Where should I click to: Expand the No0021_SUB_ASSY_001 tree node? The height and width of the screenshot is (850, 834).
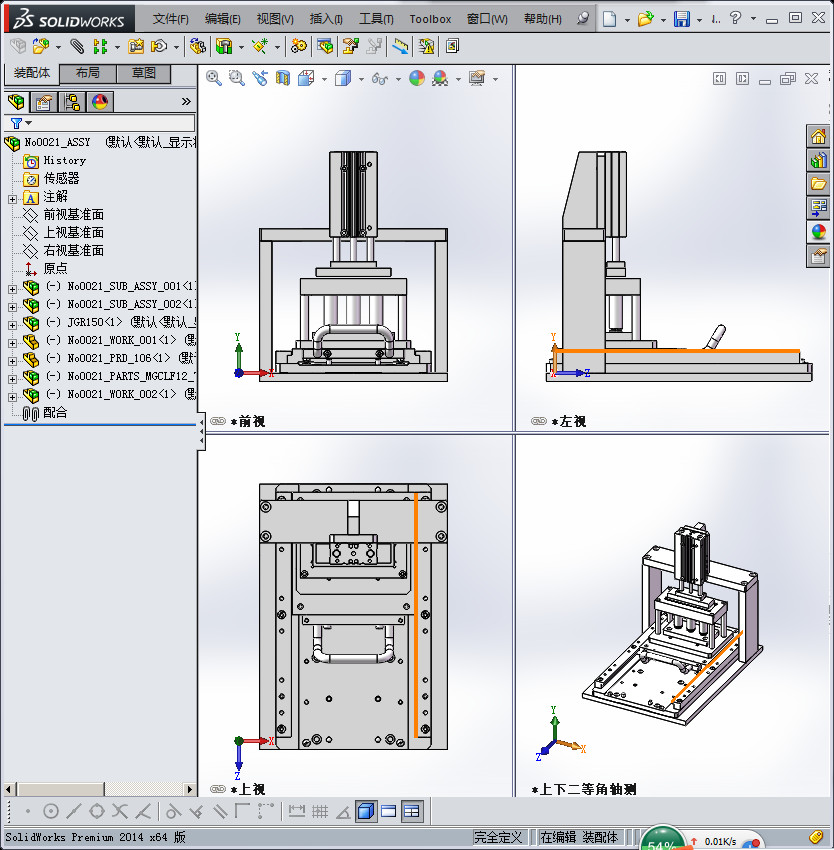(13, 287)
